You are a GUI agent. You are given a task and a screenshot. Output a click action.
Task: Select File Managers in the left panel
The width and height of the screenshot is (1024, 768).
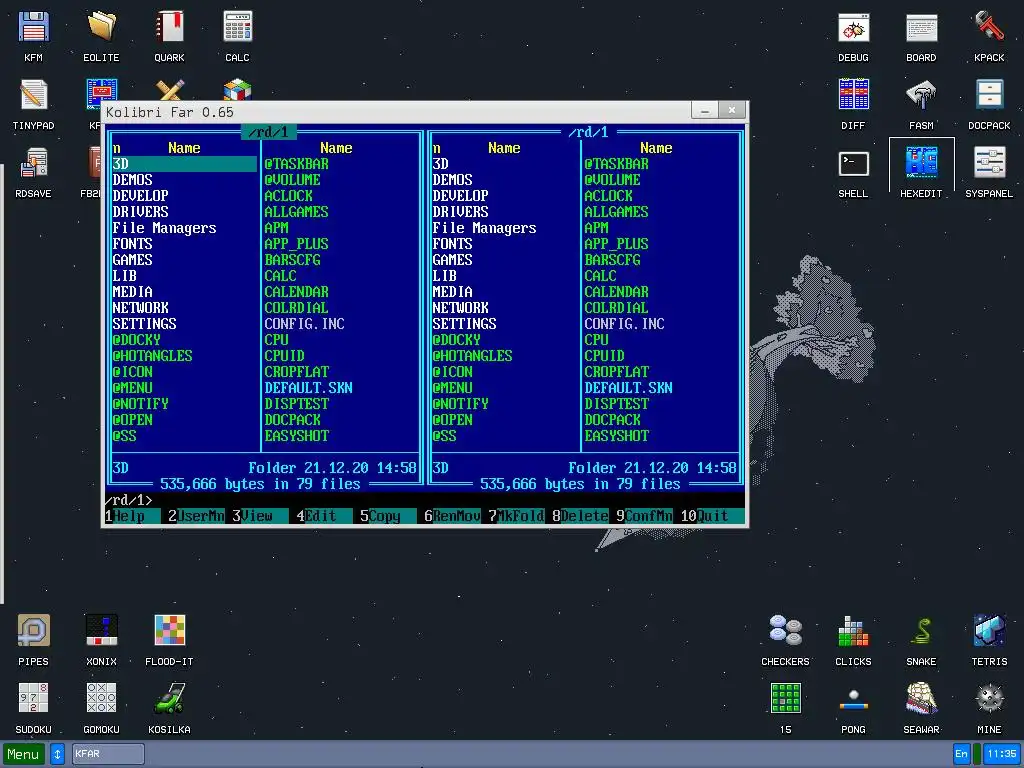pos(165,228)
